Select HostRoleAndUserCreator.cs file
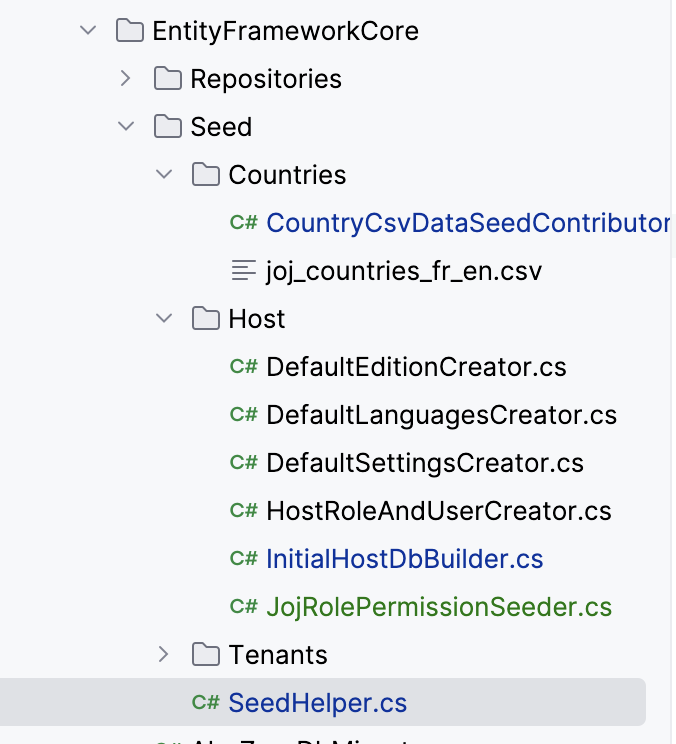This screenshot has width=676, height=744. click(x=438, y=511)
